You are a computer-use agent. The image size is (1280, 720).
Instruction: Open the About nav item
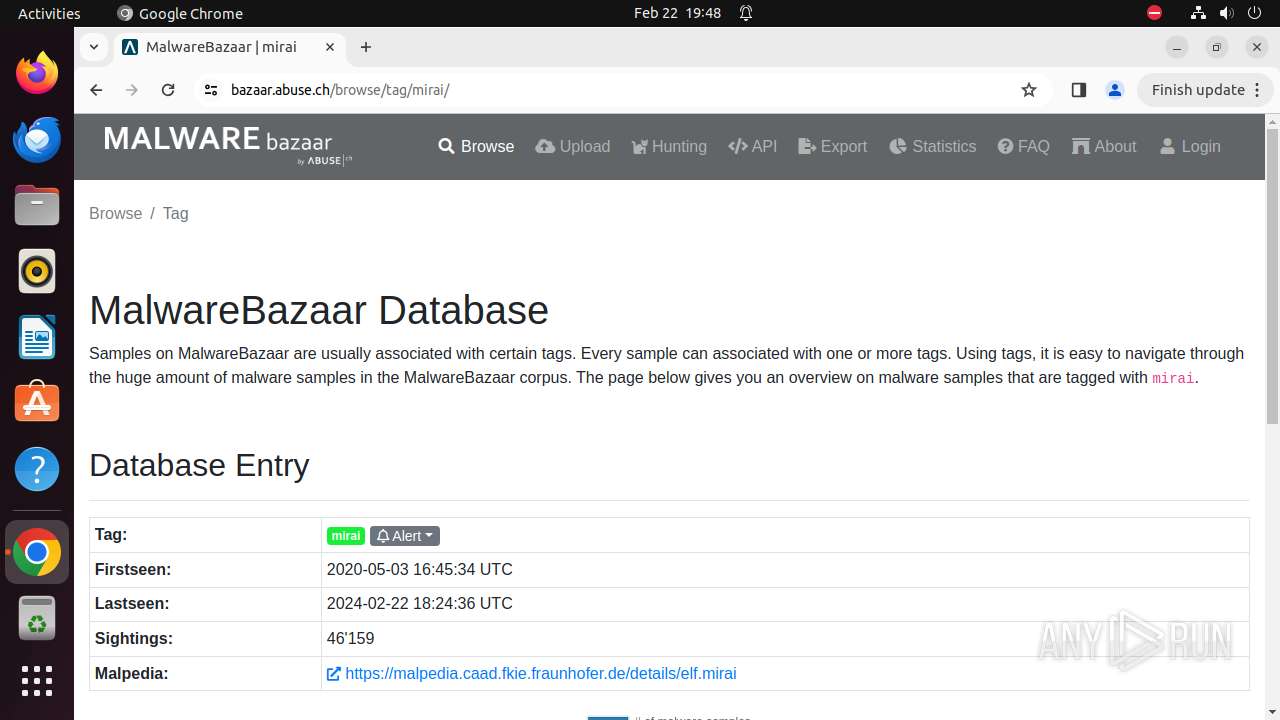[x=1104, y=146]
